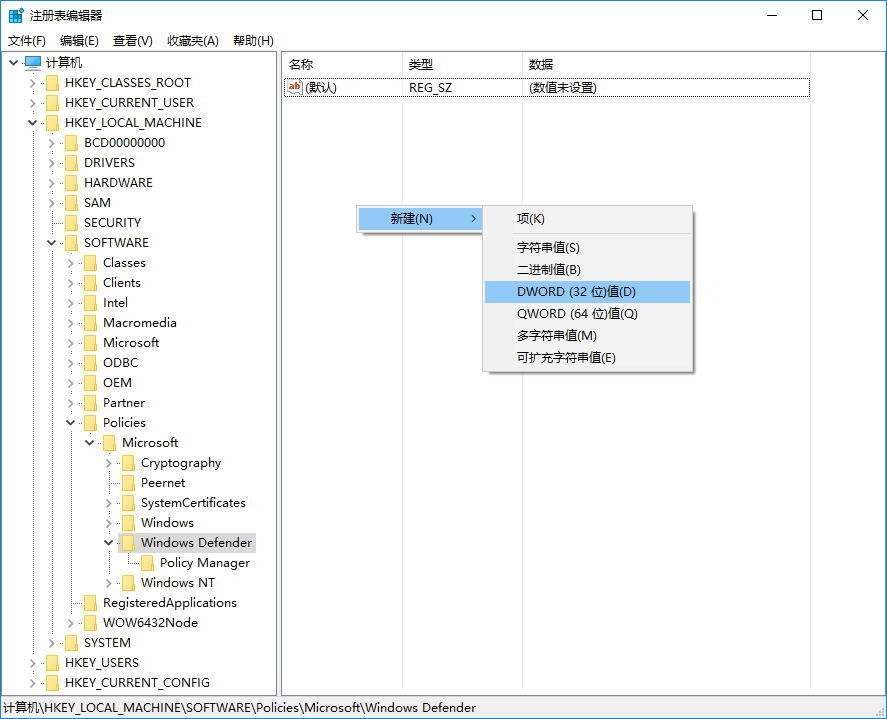Screen dimensions: 887x719
Task: Collapse the SOFTWARE key arrow
Action: (x=51, y=243)
